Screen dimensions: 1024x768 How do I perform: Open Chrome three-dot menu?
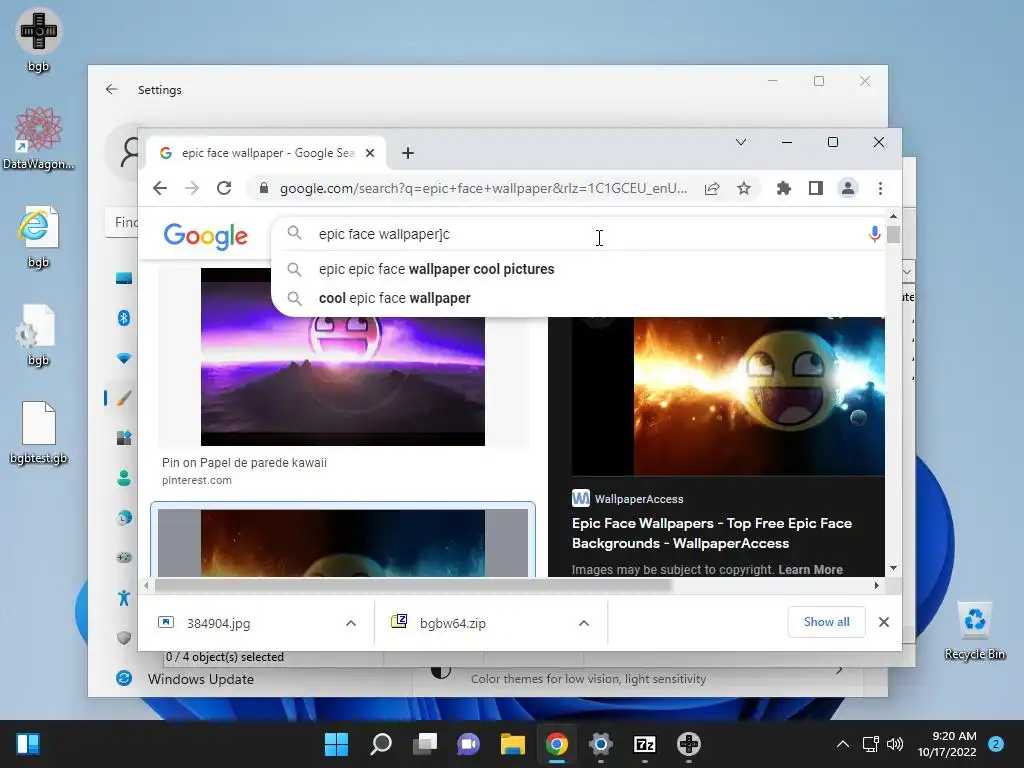click(880, 189)
